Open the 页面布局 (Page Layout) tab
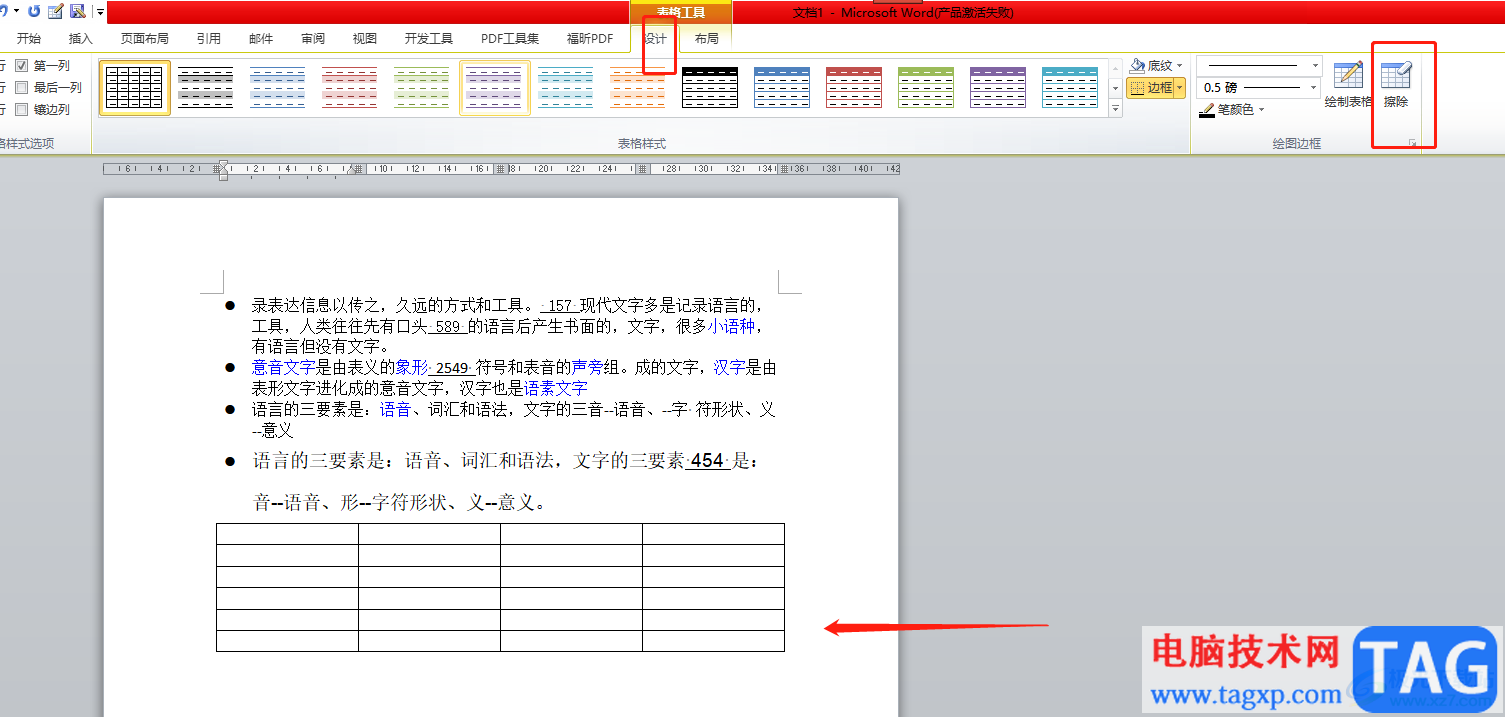The width and height of the screenshot is (1505, 717). coord(145,39)
